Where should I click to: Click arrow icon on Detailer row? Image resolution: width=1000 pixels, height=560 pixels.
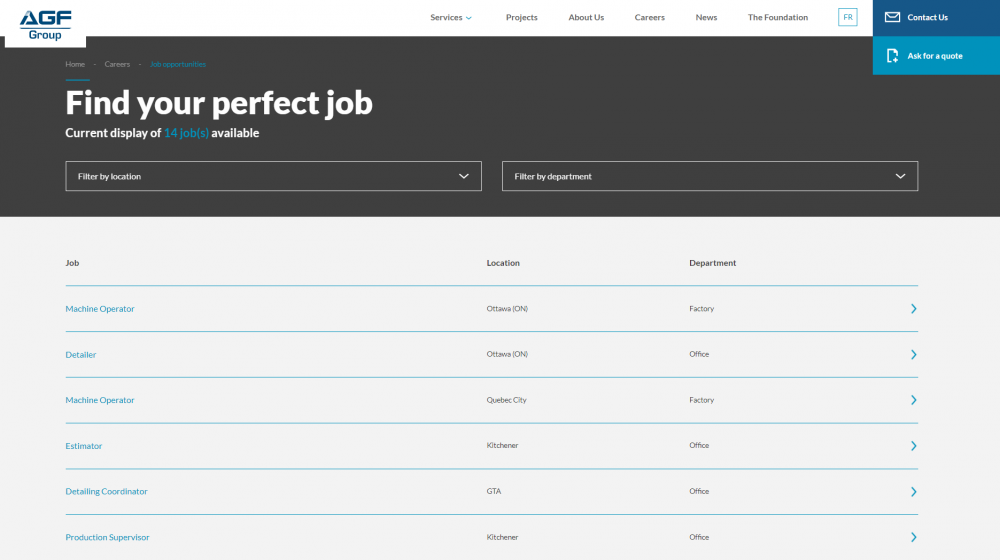(x=913, y=355)
